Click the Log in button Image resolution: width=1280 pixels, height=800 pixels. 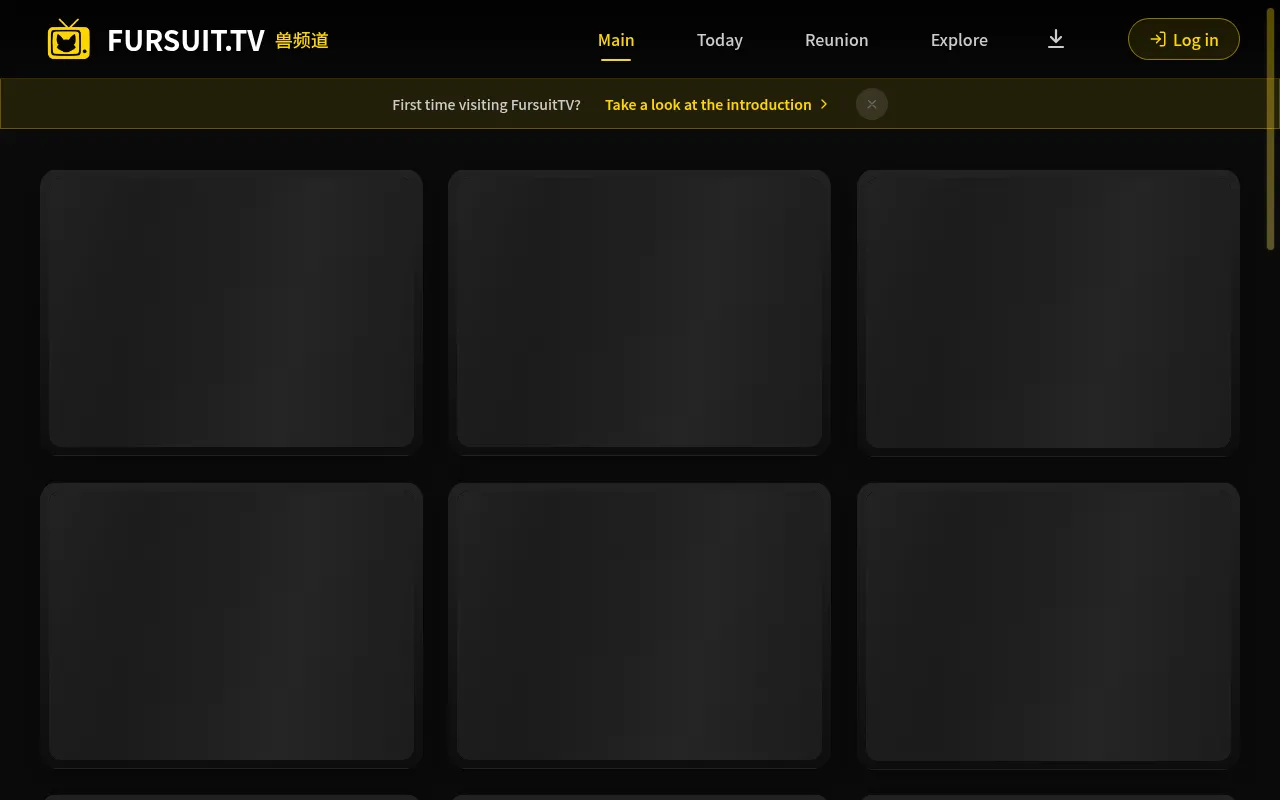(x=1184, y=39)
